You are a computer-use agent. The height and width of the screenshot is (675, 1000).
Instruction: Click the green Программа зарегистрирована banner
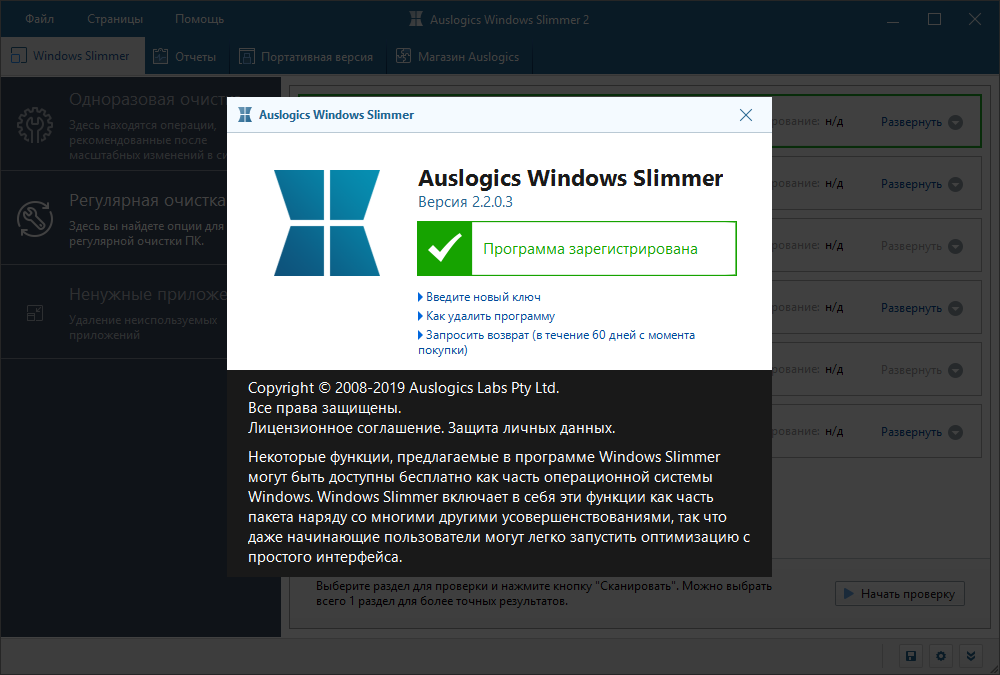click(x=576, y=248)
